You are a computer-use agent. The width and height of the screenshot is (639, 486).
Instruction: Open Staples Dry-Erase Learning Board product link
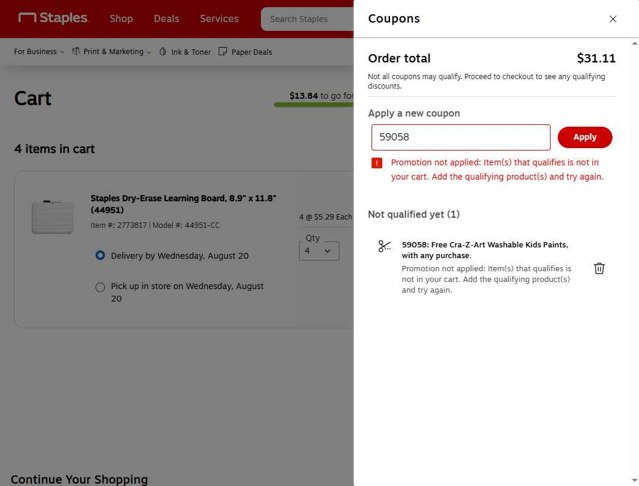coord(183,204)
